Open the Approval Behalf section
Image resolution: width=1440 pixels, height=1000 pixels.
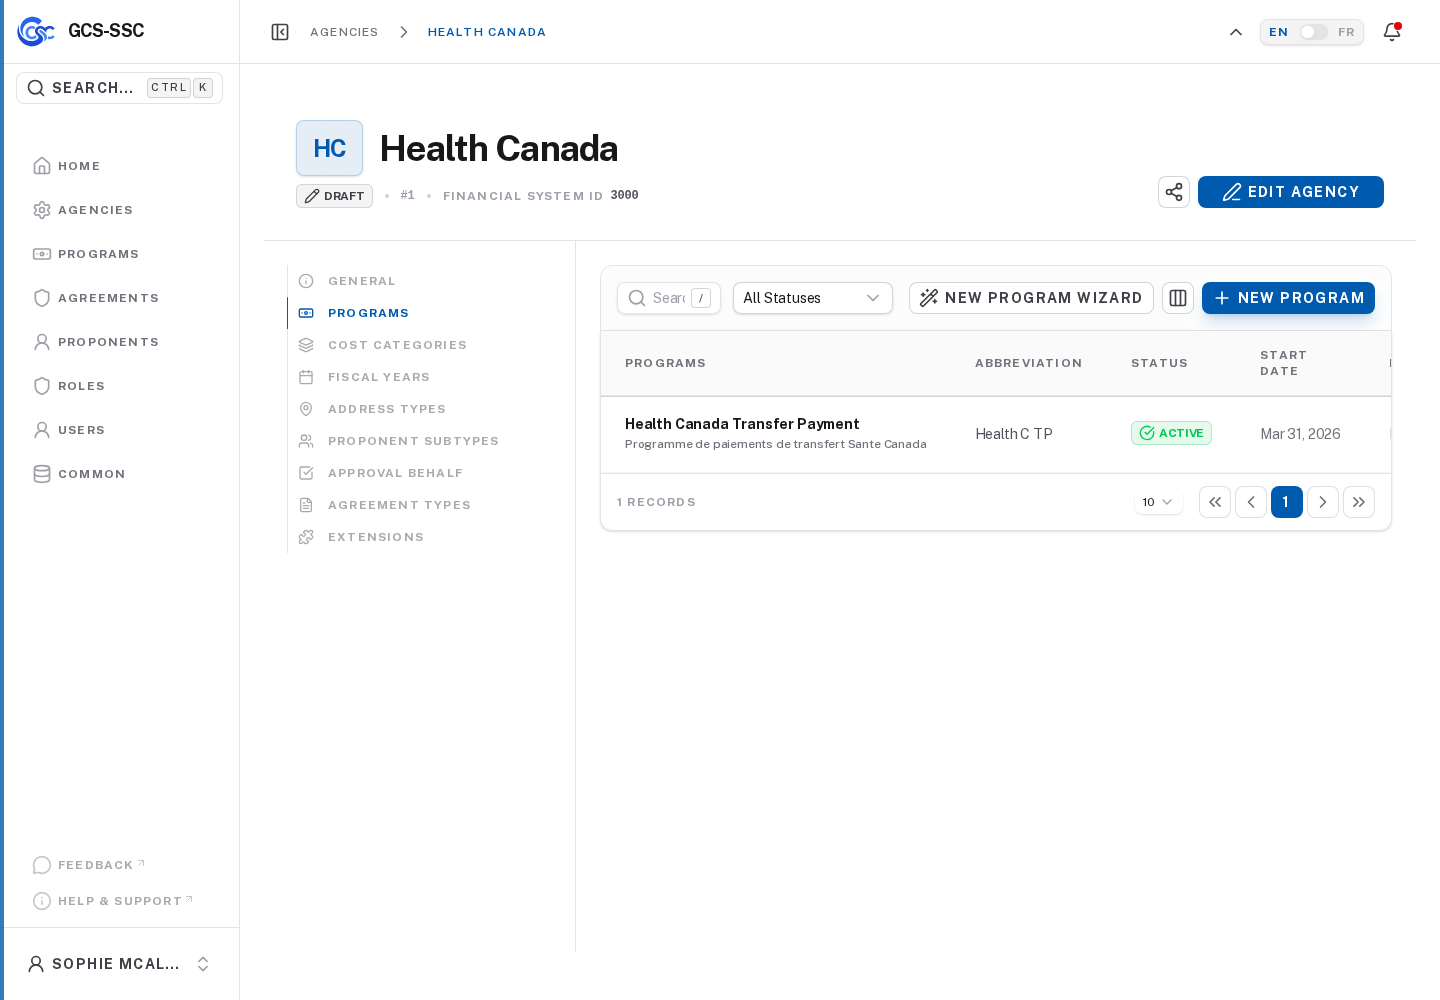click(395, 473)
